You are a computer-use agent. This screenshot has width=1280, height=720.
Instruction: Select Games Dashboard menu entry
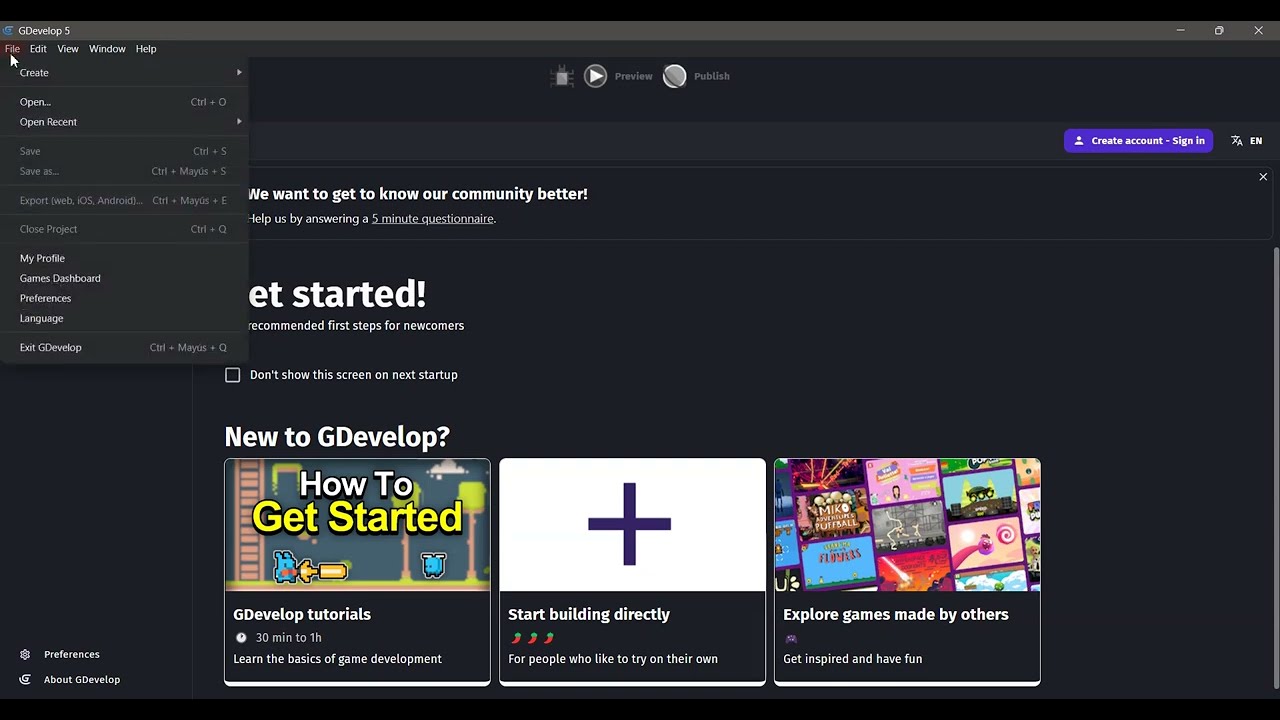125,278
